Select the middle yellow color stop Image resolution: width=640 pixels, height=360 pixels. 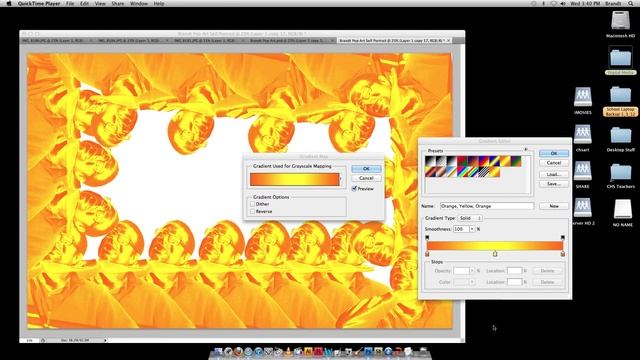click(x=495, y=254)
